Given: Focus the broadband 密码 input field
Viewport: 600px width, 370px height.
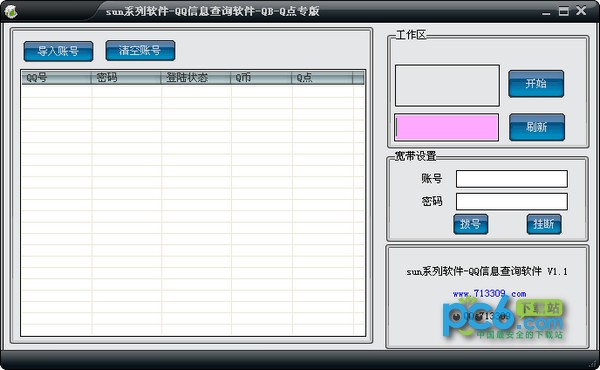Looking at the screenshot, I should pyautogui.click(x=512, y=201).
